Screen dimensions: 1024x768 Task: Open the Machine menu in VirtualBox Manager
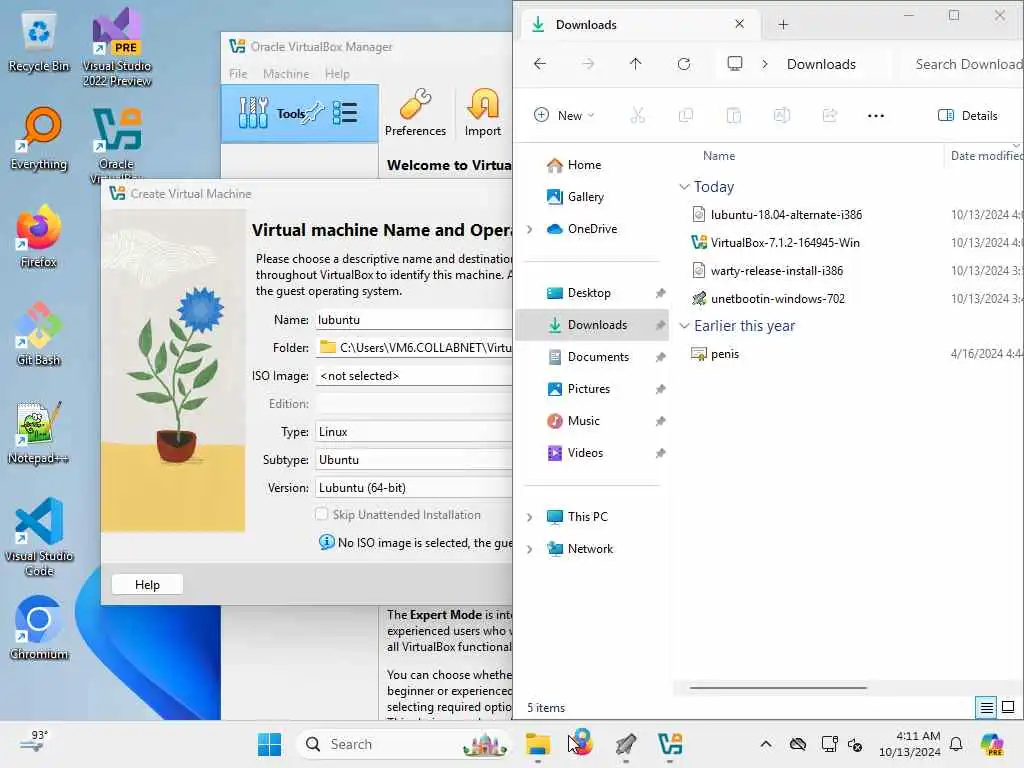286,74
